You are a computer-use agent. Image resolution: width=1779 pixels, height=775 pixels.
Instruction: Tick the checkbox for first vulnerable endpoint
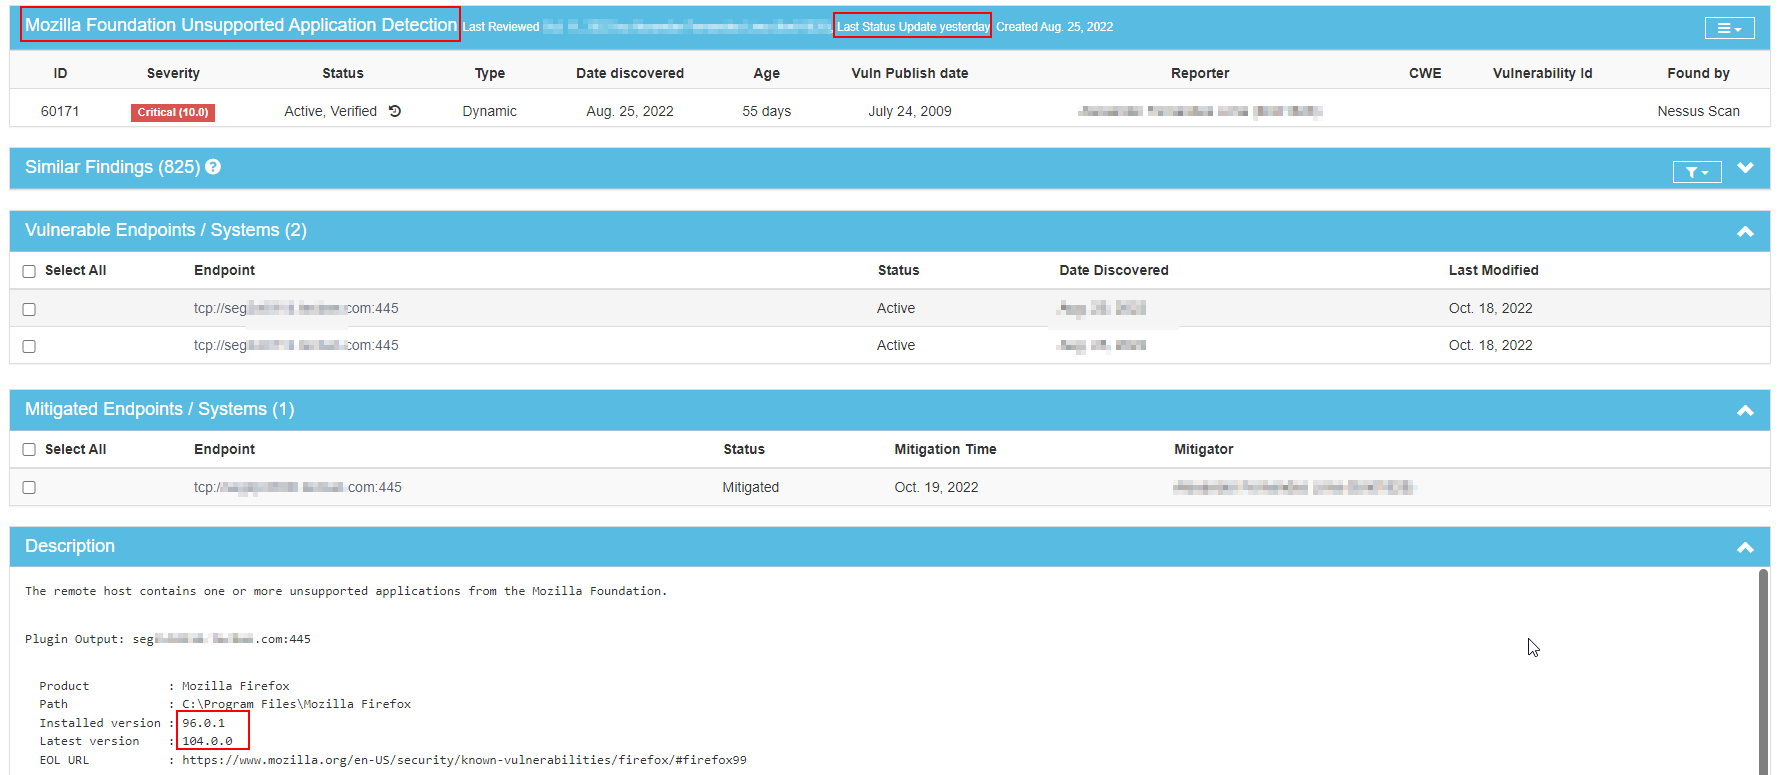pos(29,309)
